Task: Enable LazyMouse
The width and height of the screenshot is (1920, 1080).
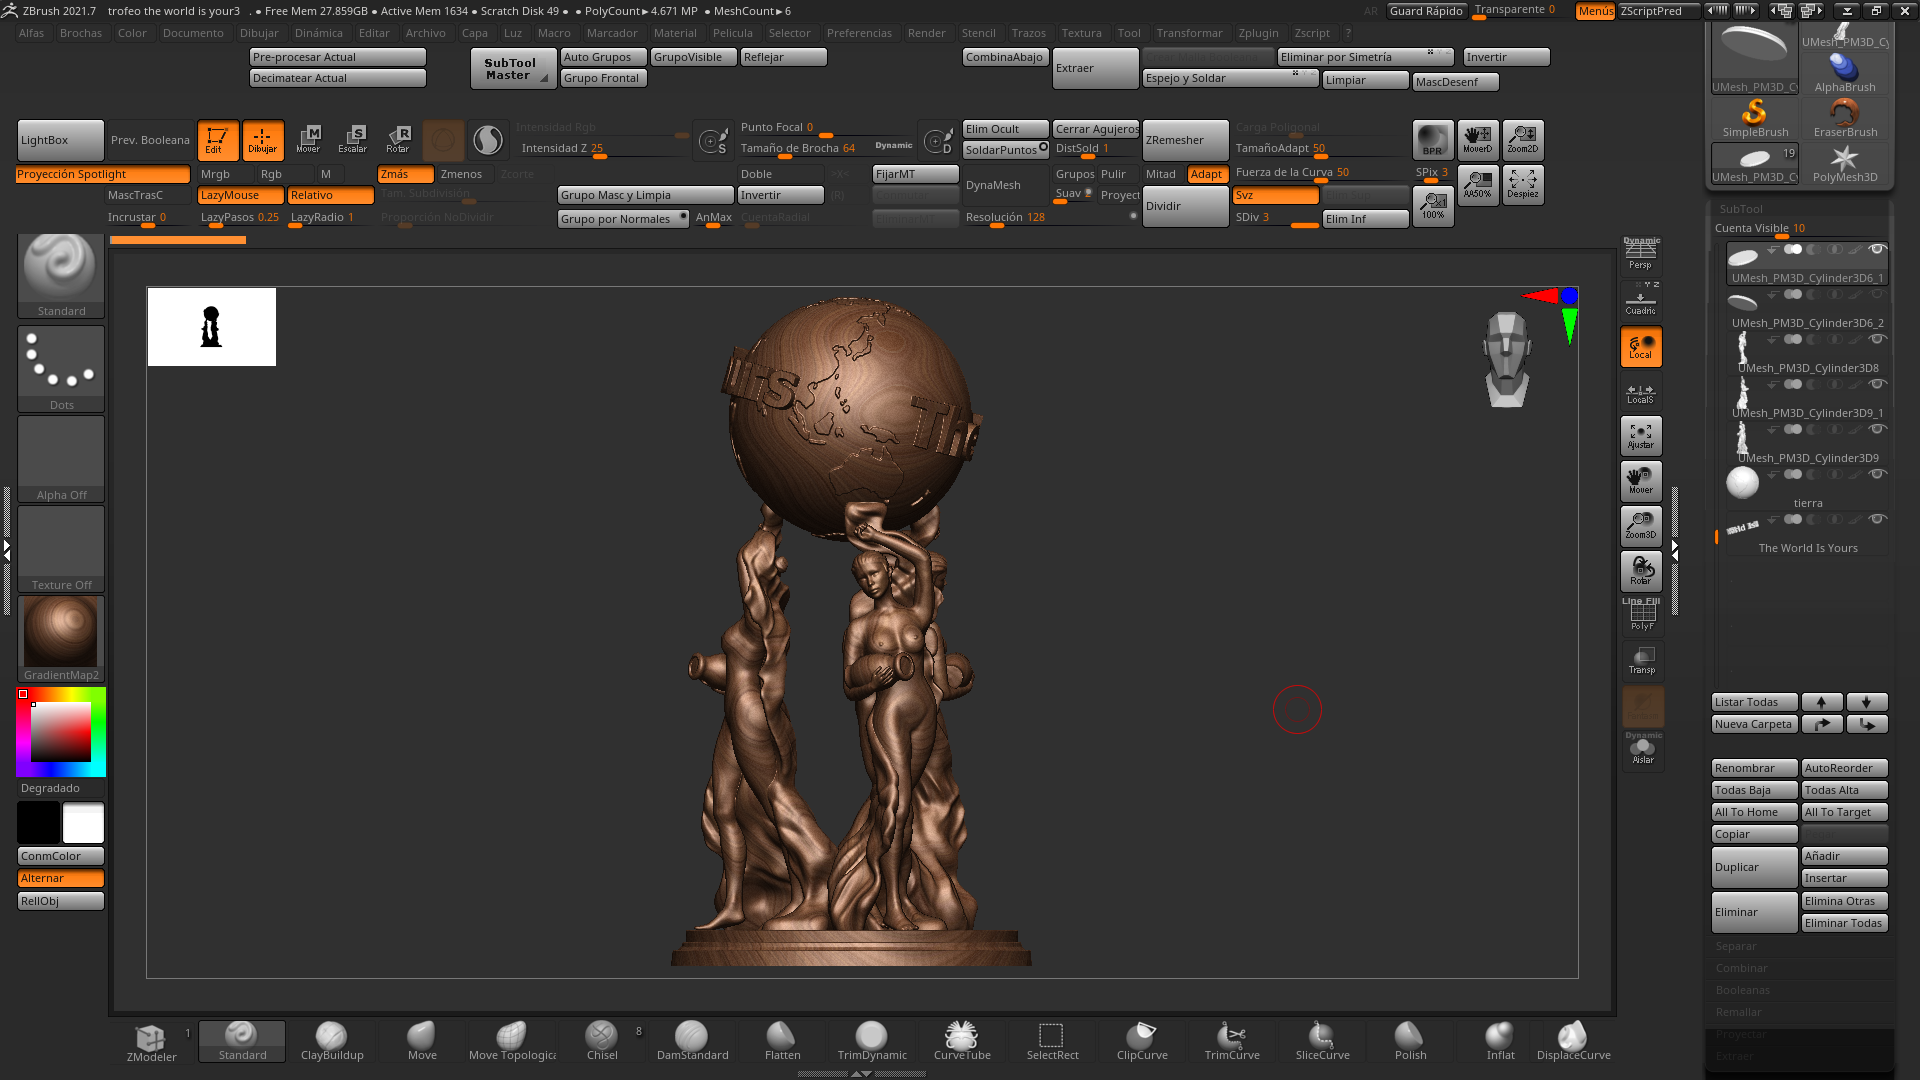Action: (239, 195)
